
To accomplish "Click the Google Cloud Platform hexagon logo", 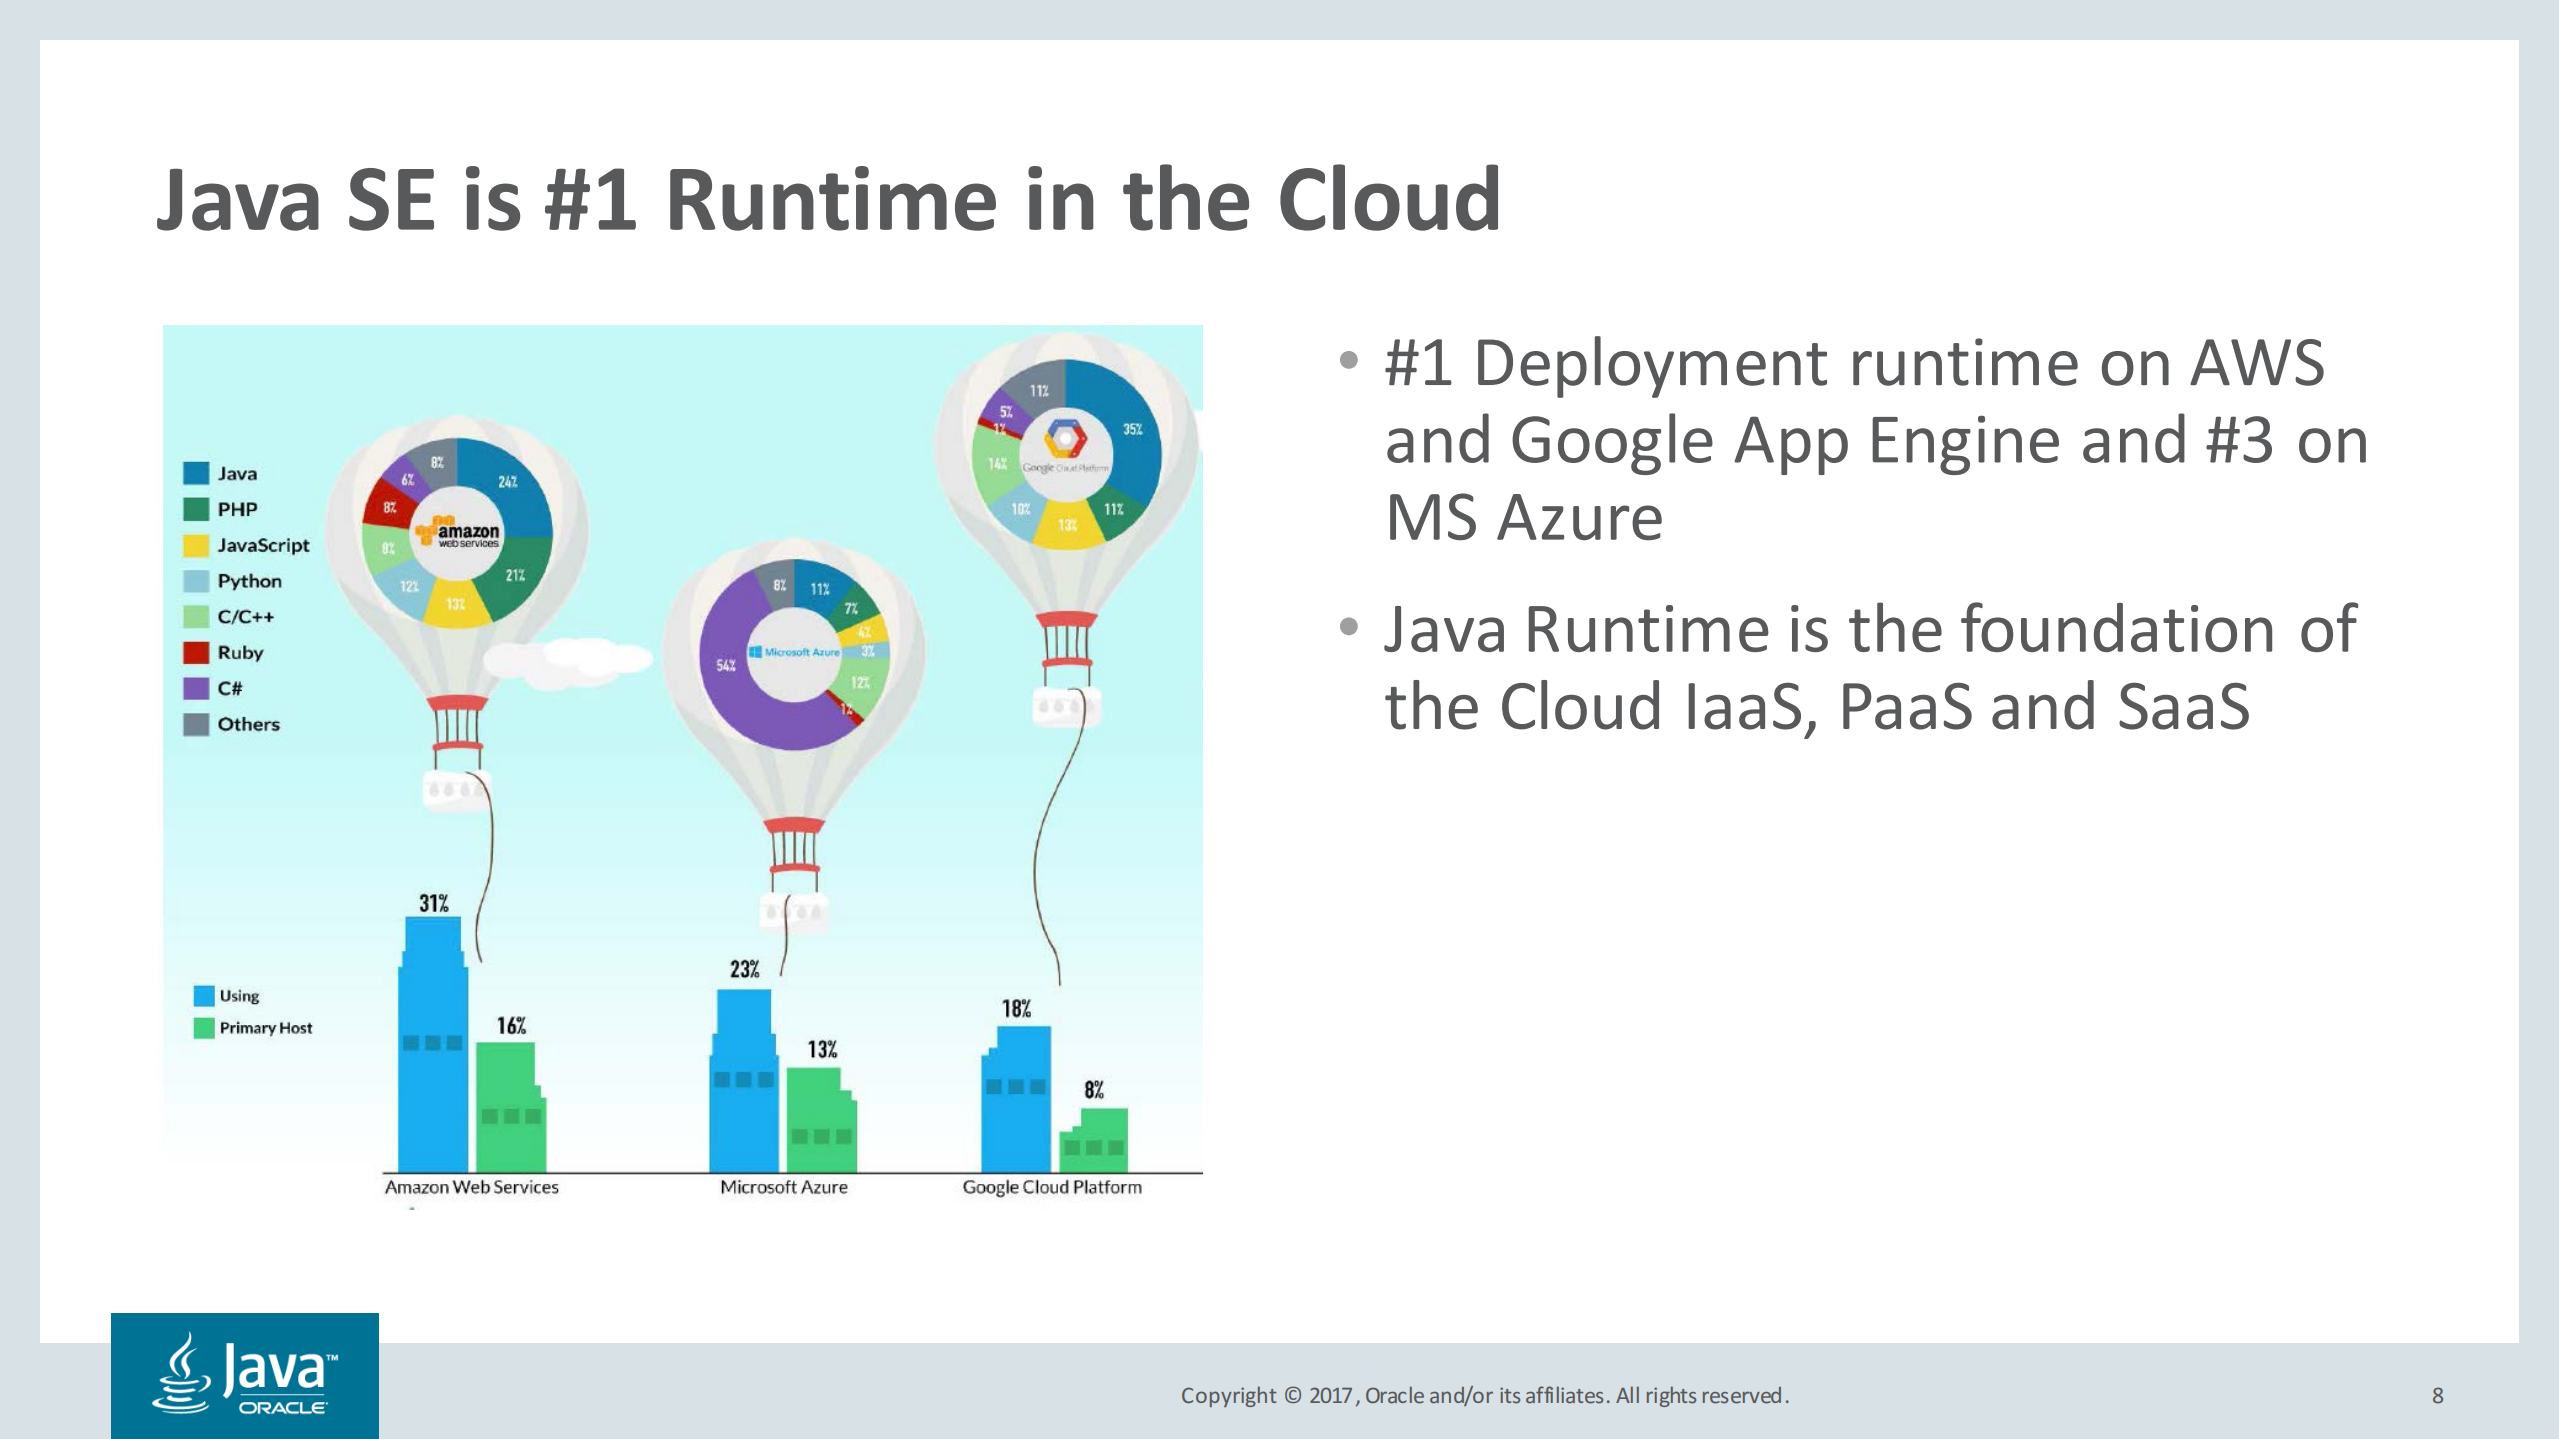I will click(x=1065, y=438).
